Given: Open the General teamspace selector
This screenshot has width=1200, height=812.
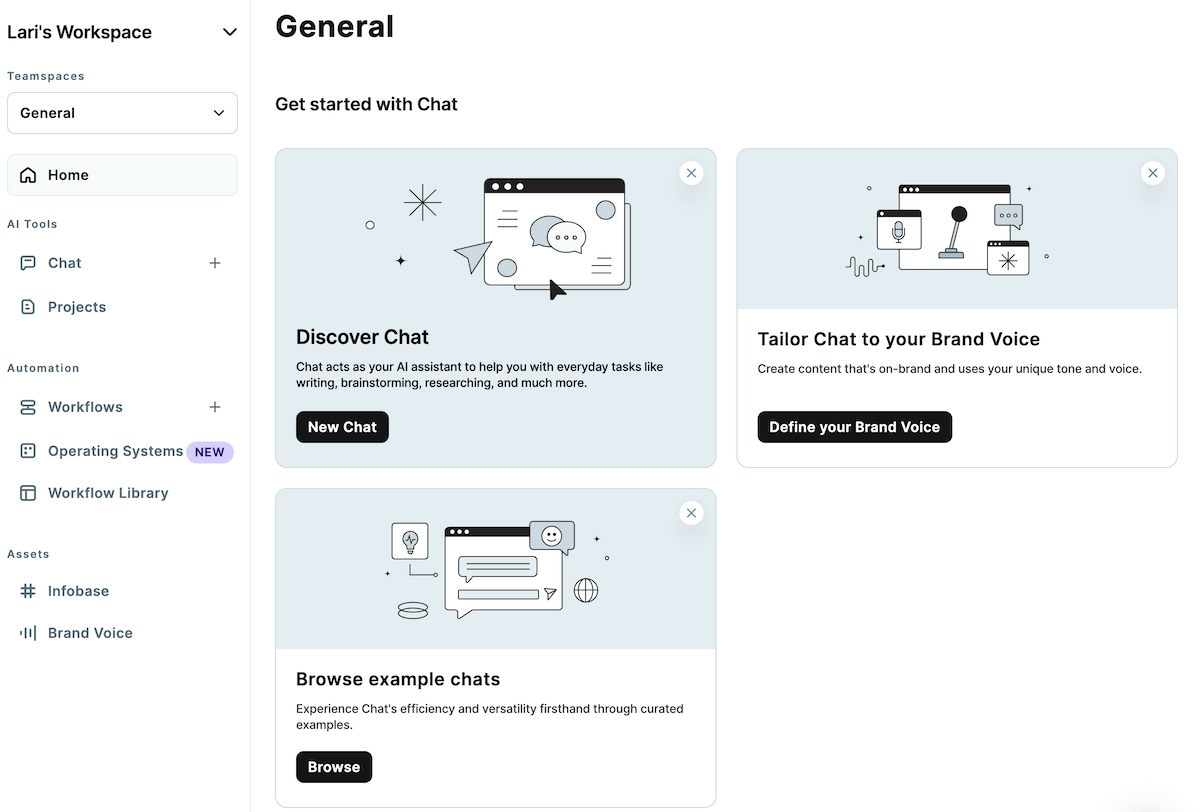Looking at the screenshot, I should 122,112.
